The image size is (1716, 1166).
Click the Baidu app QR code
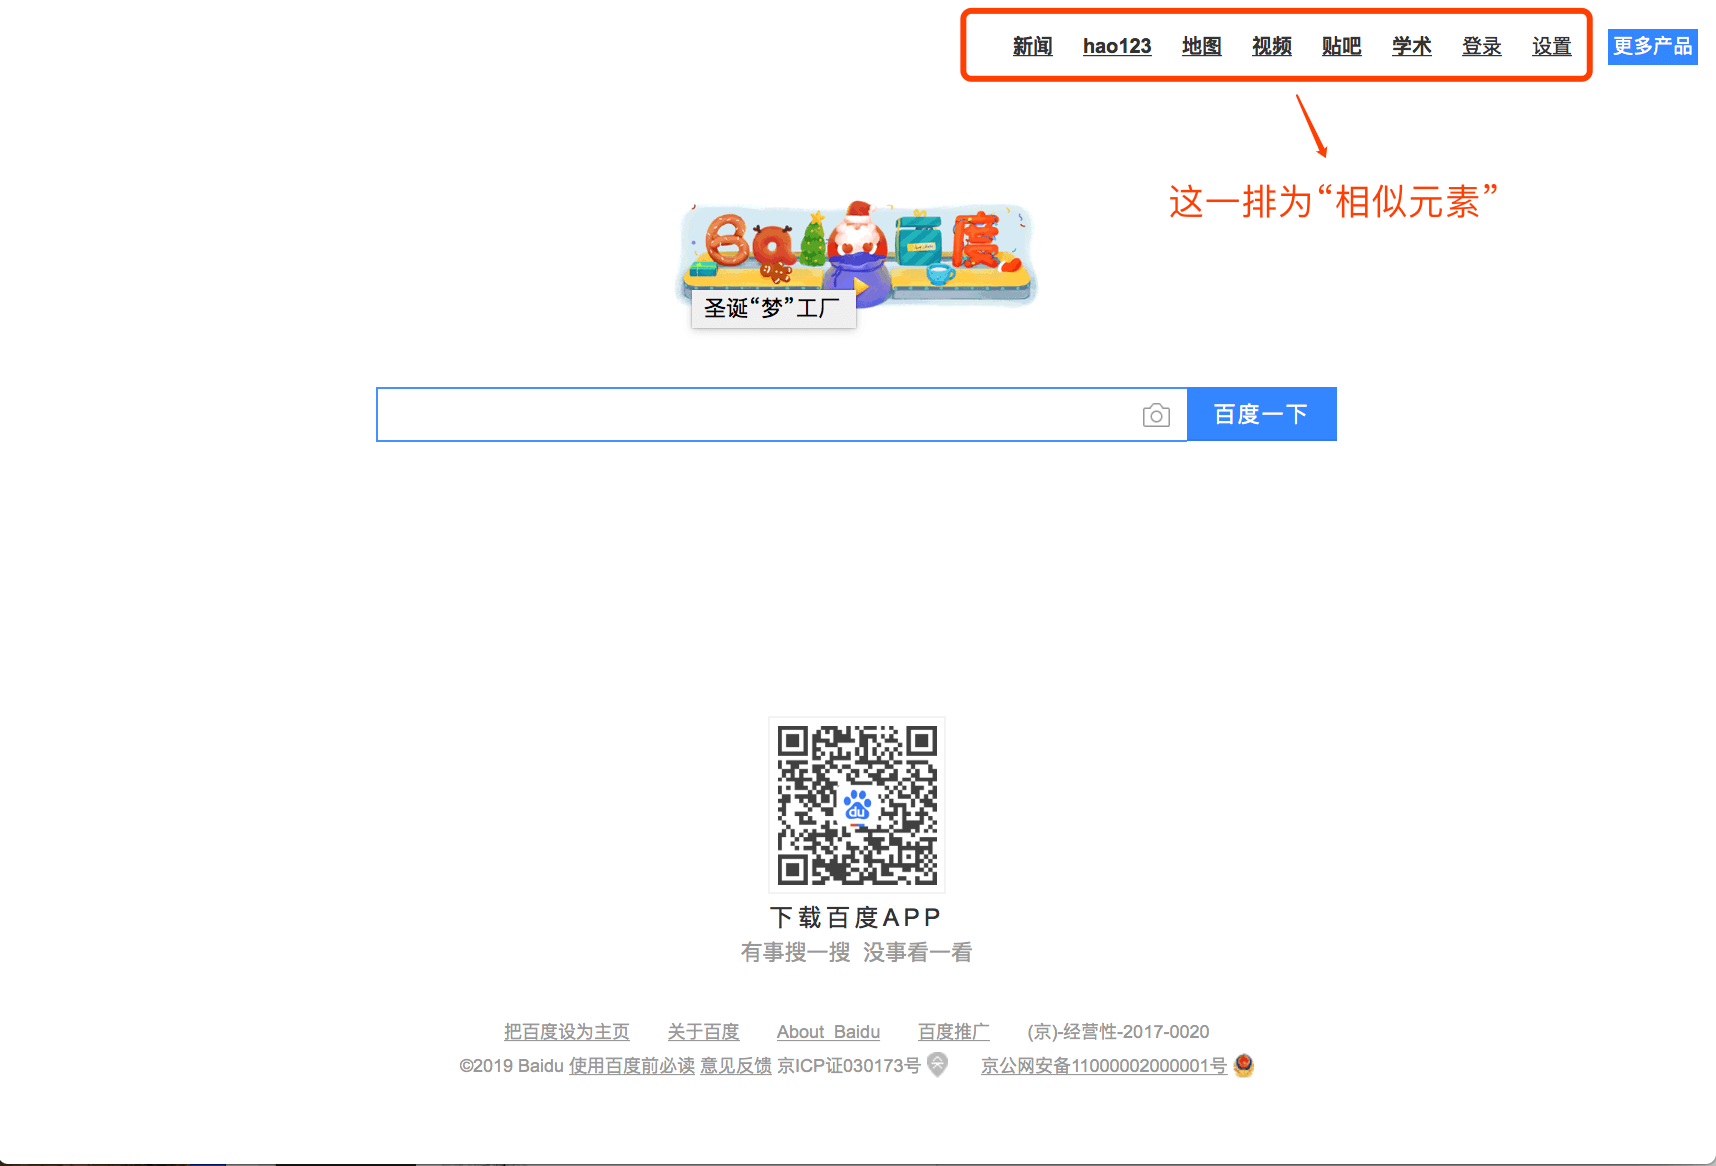857,805
